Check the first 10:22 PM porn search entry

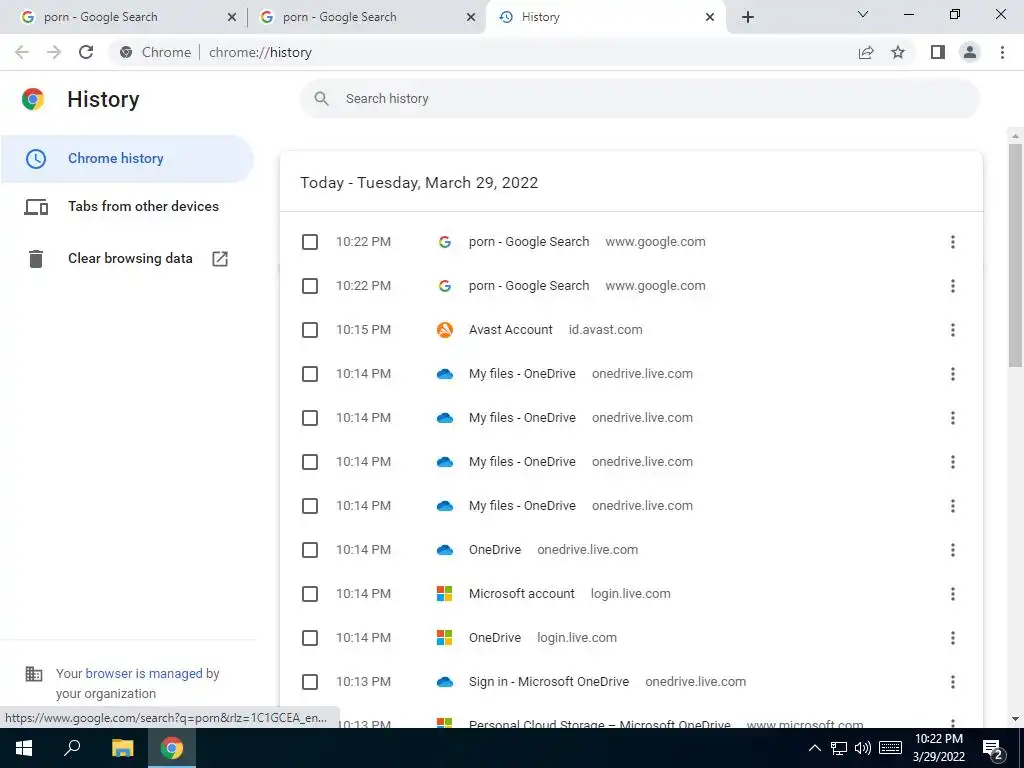click(310, 242)
